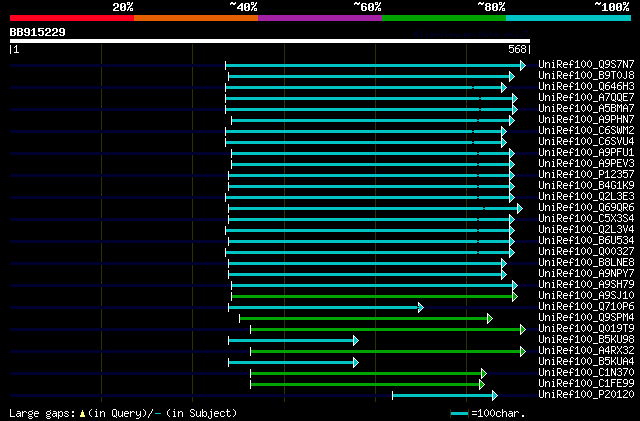The width and height of the screenshot is (640, 421).
Task: Click the green alignment bar for Q9SPM4
Action: [x=366, y=319]
